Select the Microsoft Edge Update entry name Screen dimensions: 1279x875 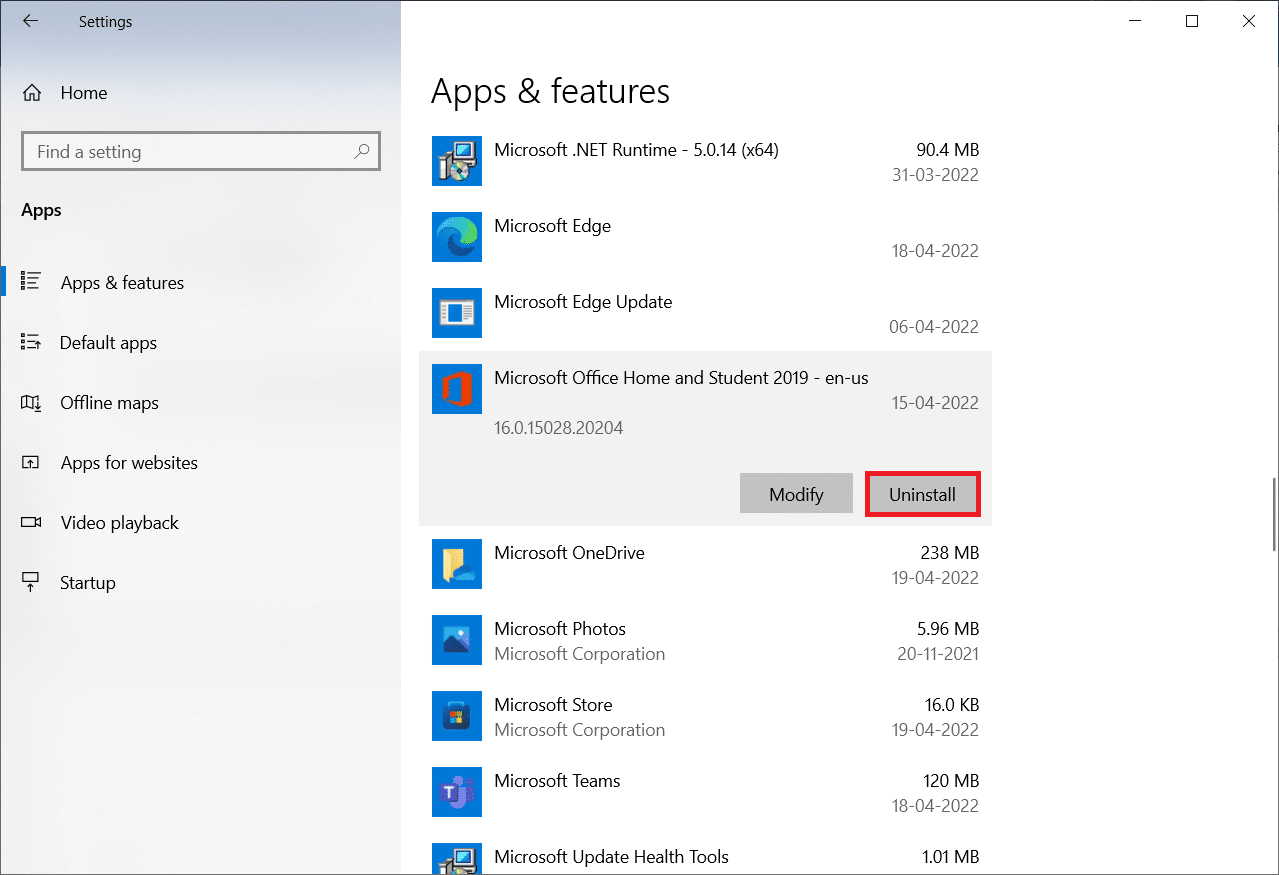(583, 302)
